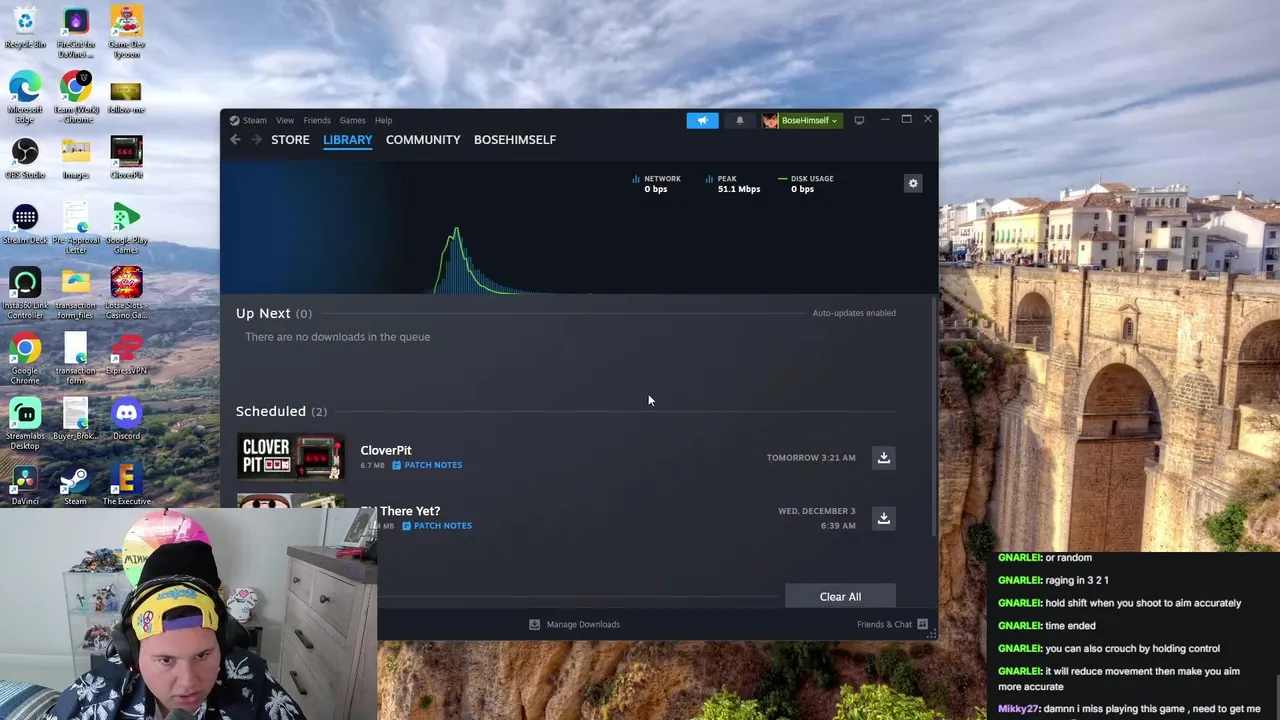Open Steam notifications bell
The width and height of the screenshot is (1280, 720).
point(740,120)
